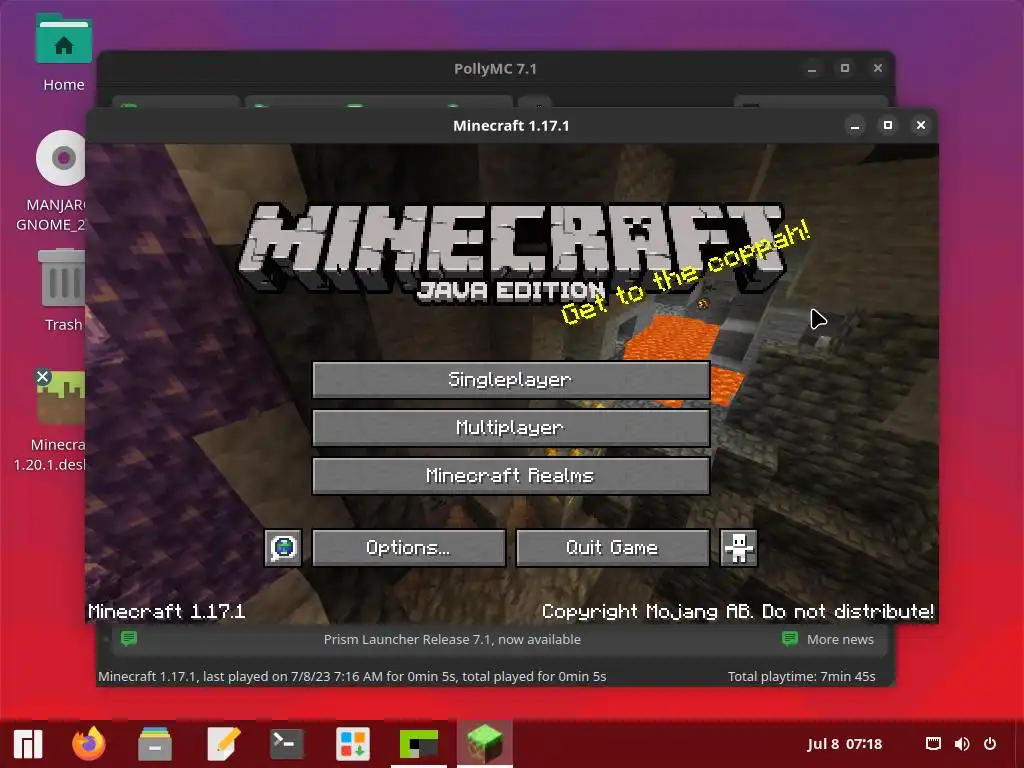The width and height of the screenshot is (1024, 768).
Task: Click the Minecraft 1.17.1 version text in game
Action: (167, 612)
